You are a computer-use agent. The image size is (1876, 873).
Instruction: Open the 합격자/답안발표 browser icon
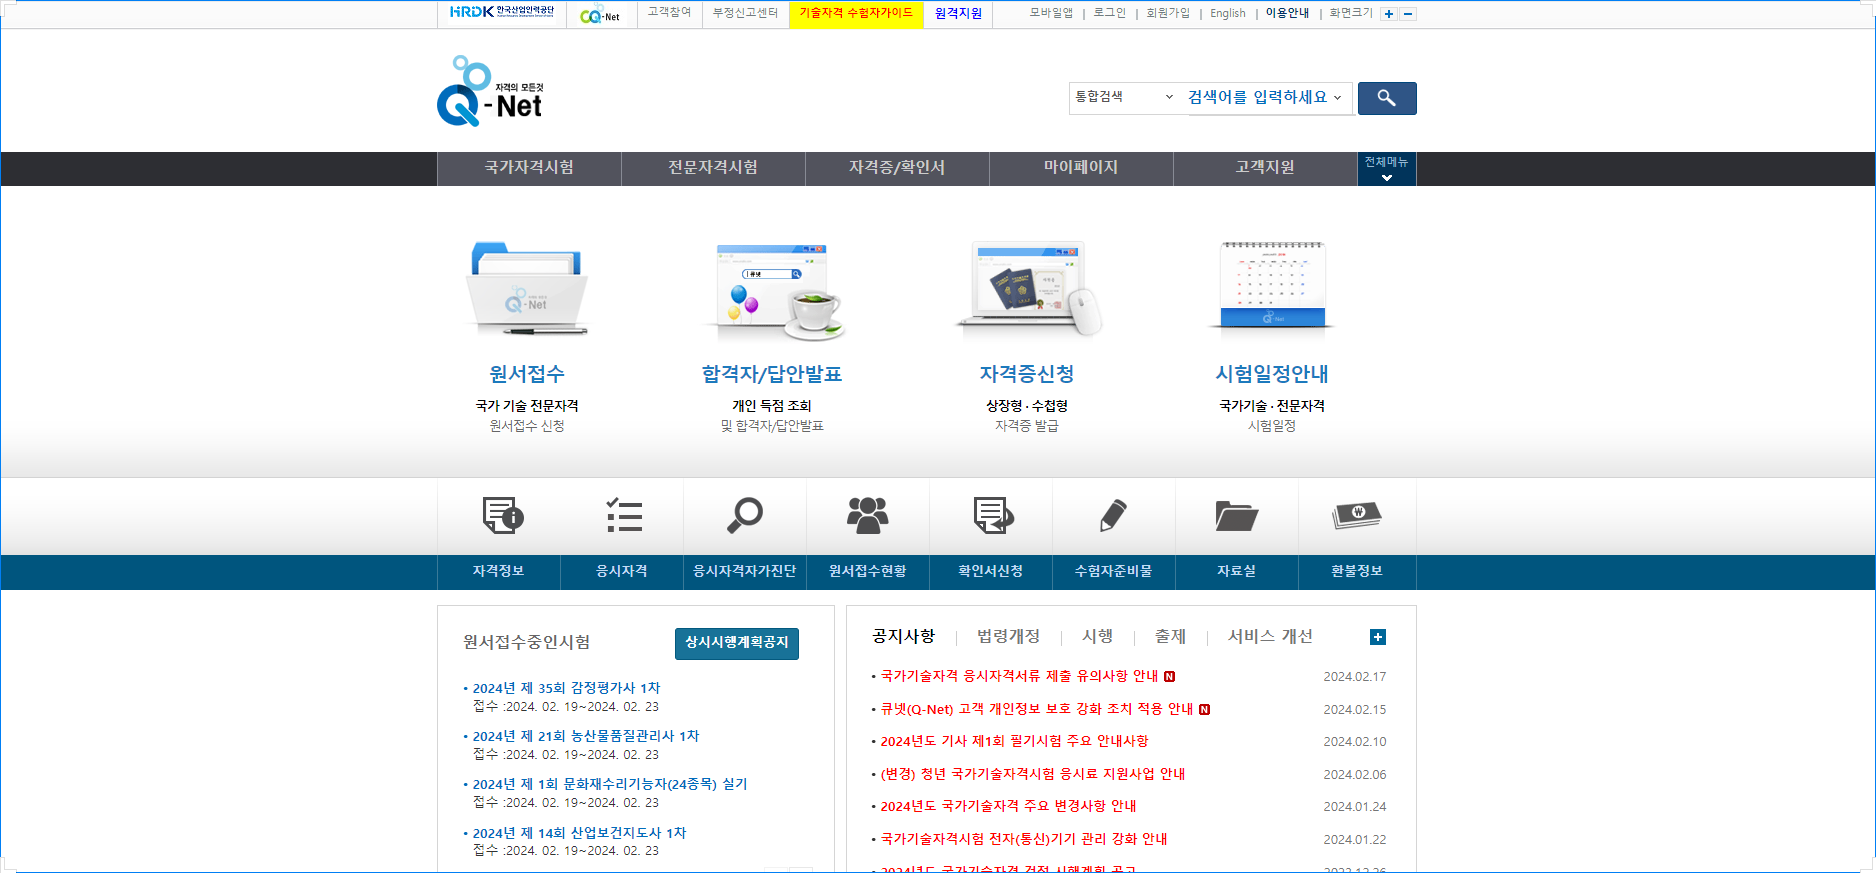coord(772,290)
